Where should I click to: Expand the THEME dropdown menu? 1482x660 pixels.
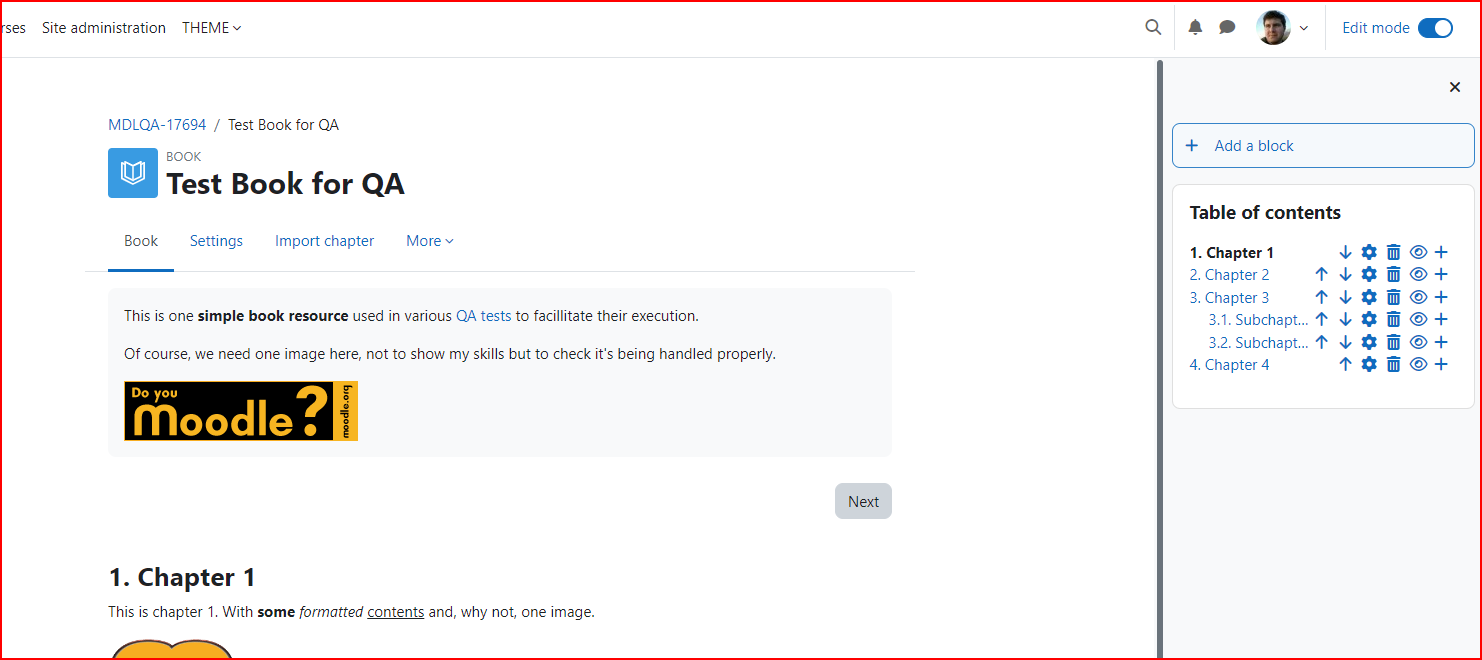tap(212, 28)
